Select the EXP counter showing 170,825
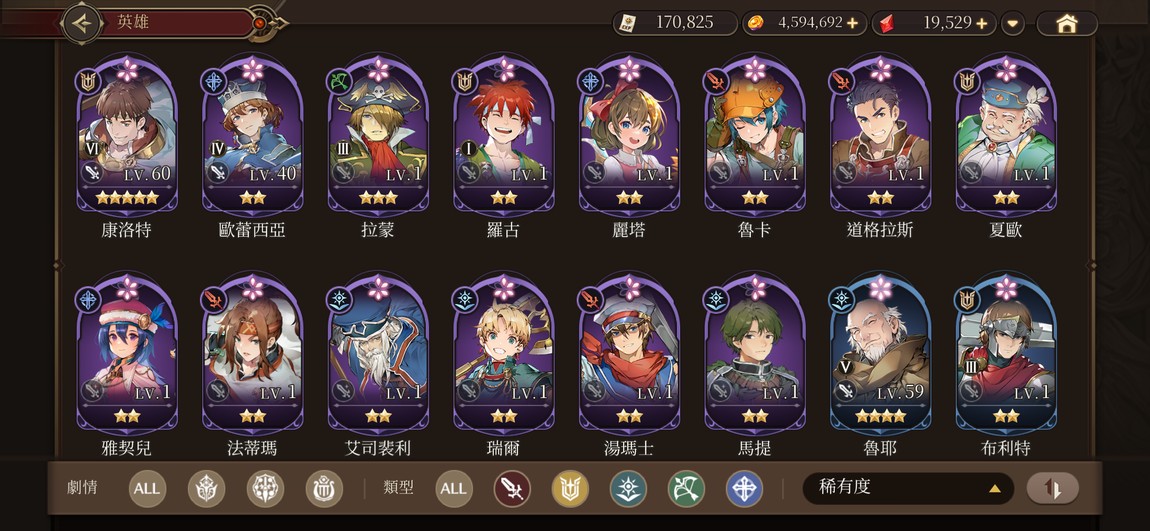Screen dimensions: 1150x531 [x=675, y=23]
